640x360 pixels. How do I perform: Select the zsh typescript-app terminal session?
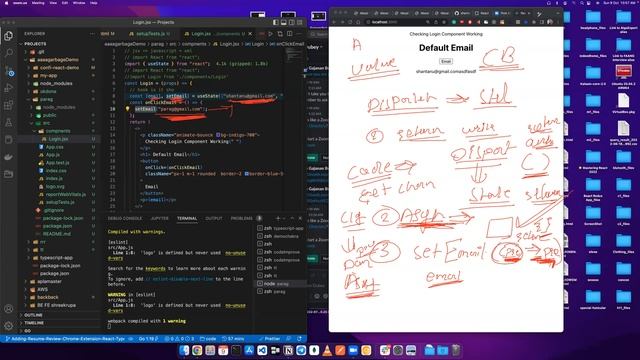tap(279, 228)
